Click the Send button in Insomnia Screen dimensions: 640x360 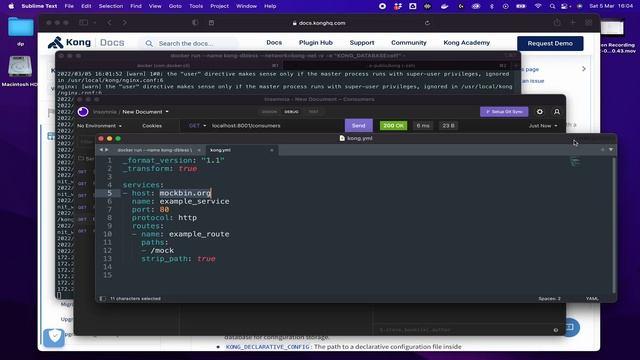[x=358, y=126]
